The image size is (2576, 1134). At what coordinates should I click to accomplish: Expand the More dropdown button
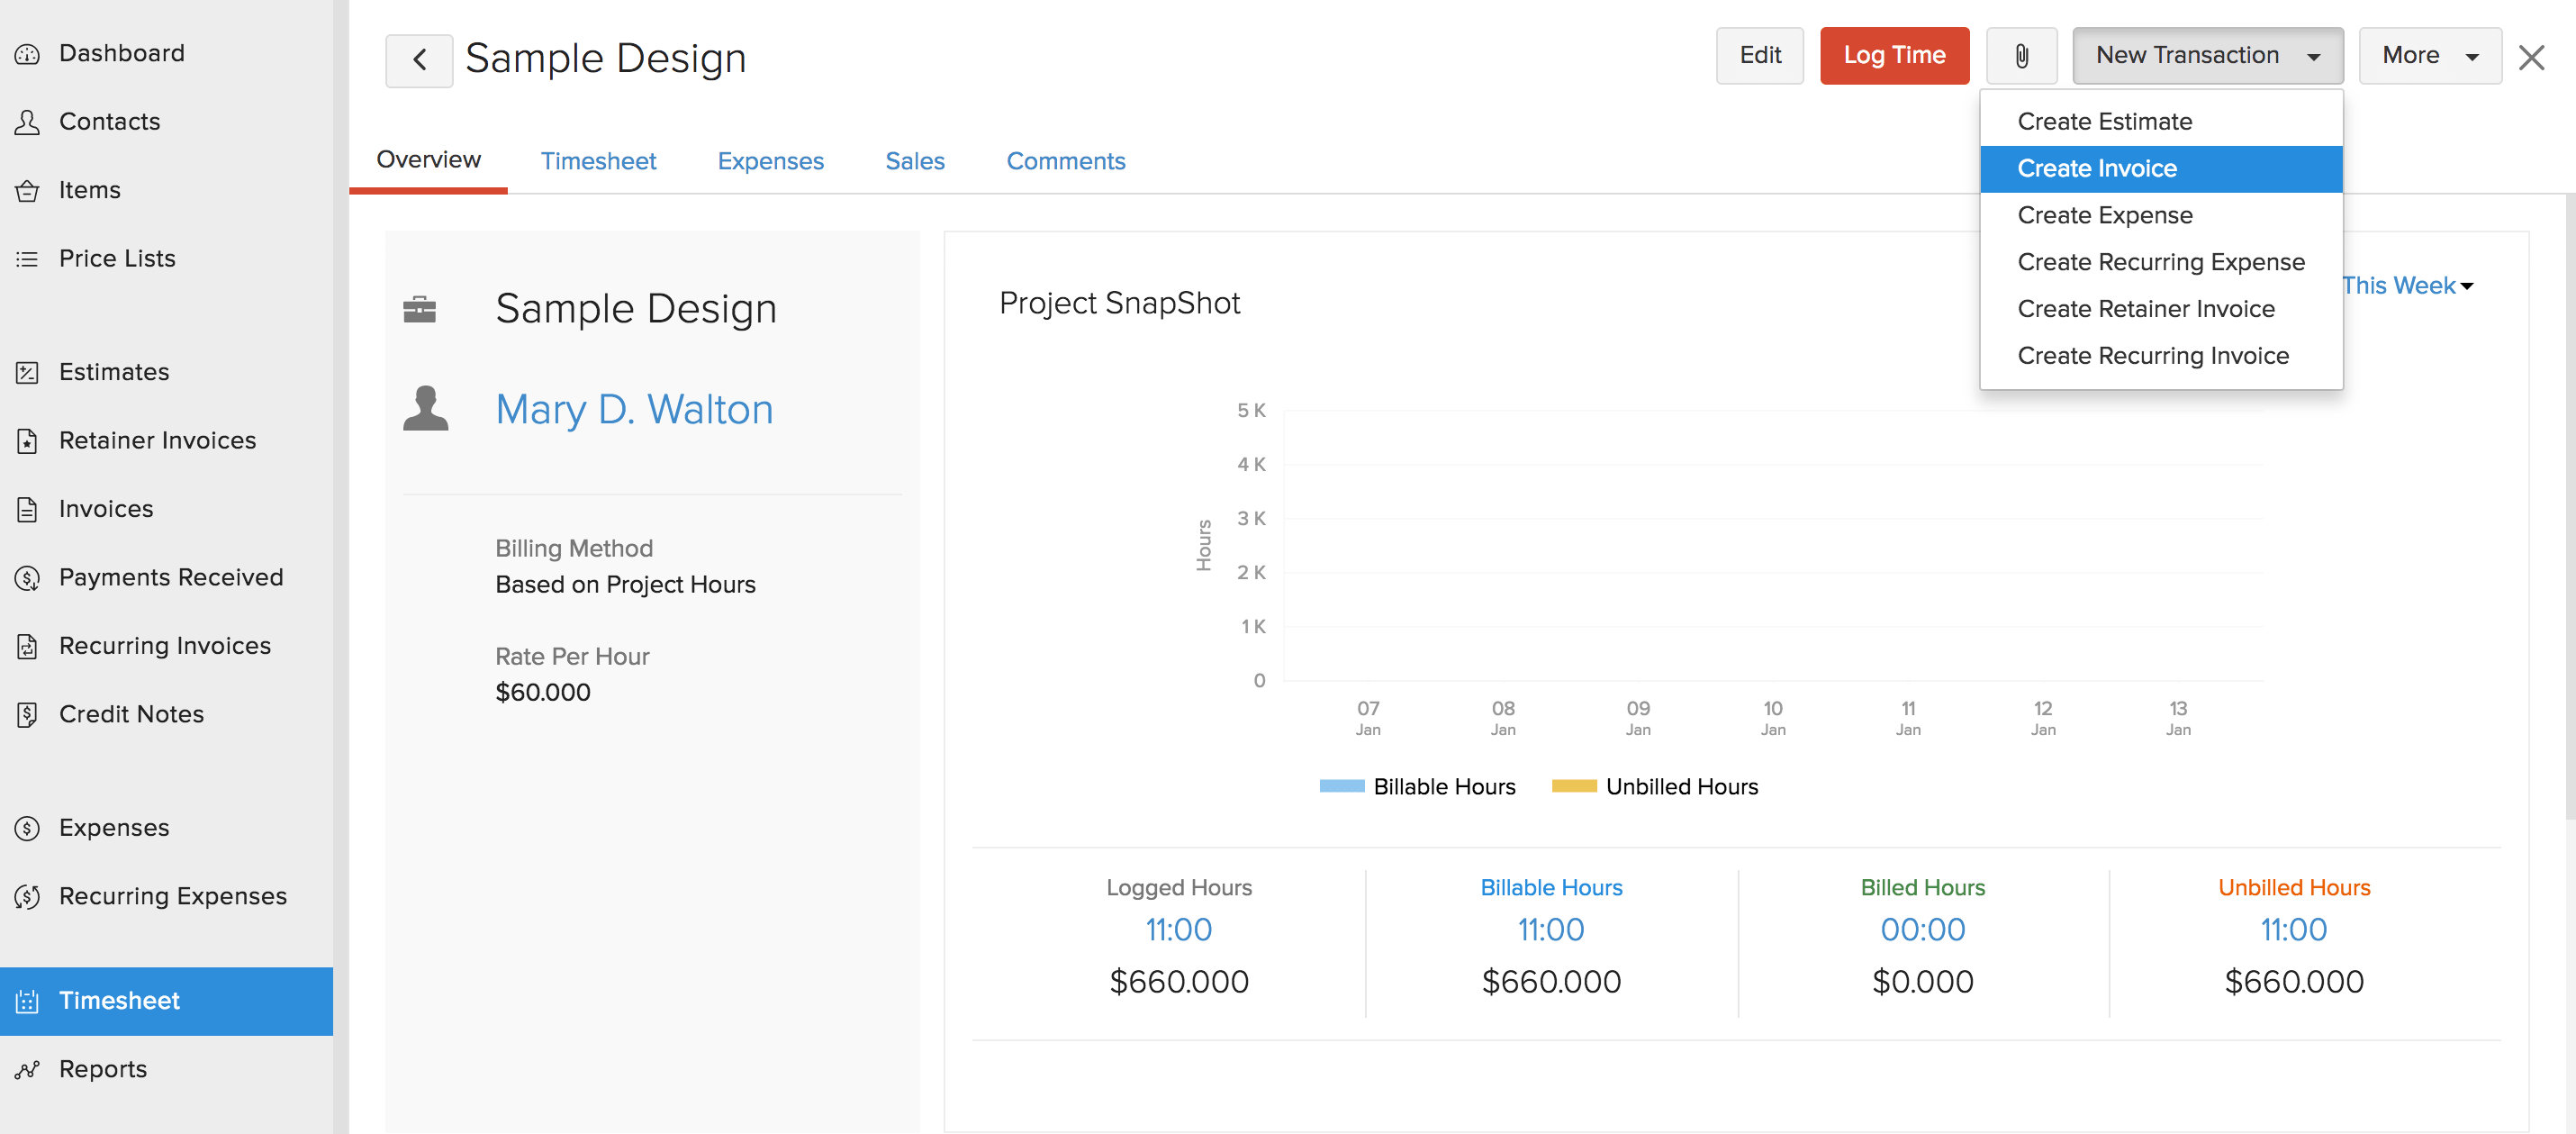click(2429, 56)
